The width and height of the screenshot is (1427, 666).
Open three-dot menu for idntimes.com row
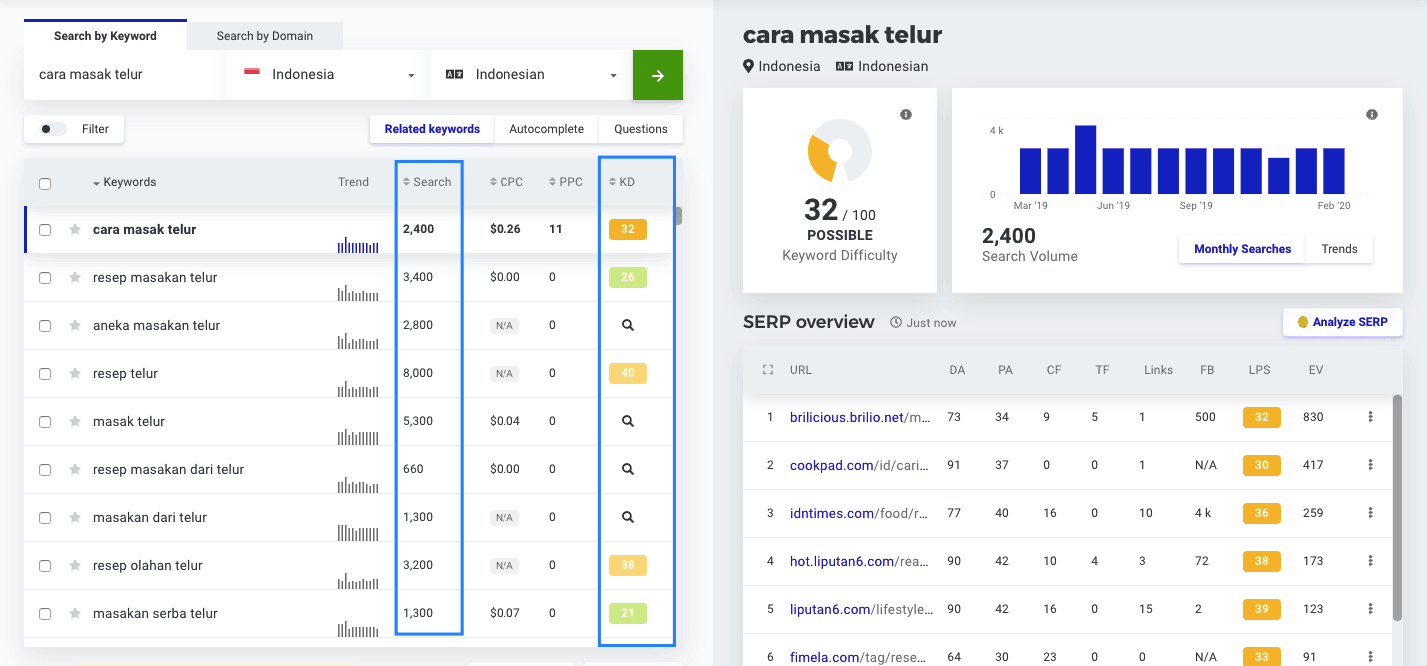1370,513
